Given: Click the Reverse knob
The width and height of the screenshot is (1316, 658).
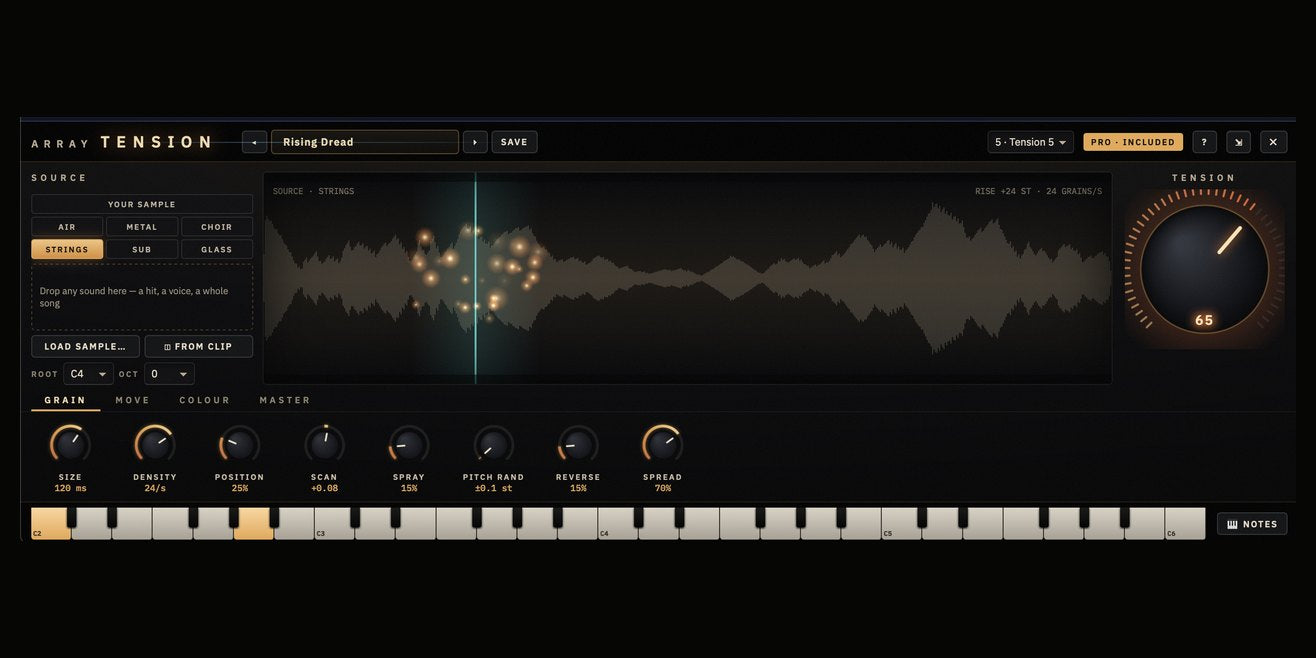Looking at the screenshot, I should [578, 444].
